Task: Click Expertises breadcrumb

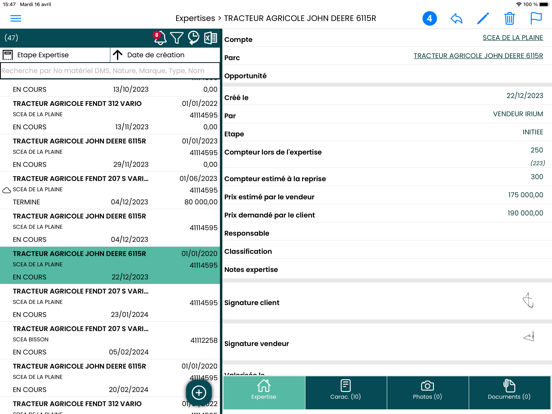Action: pos(195,18)
